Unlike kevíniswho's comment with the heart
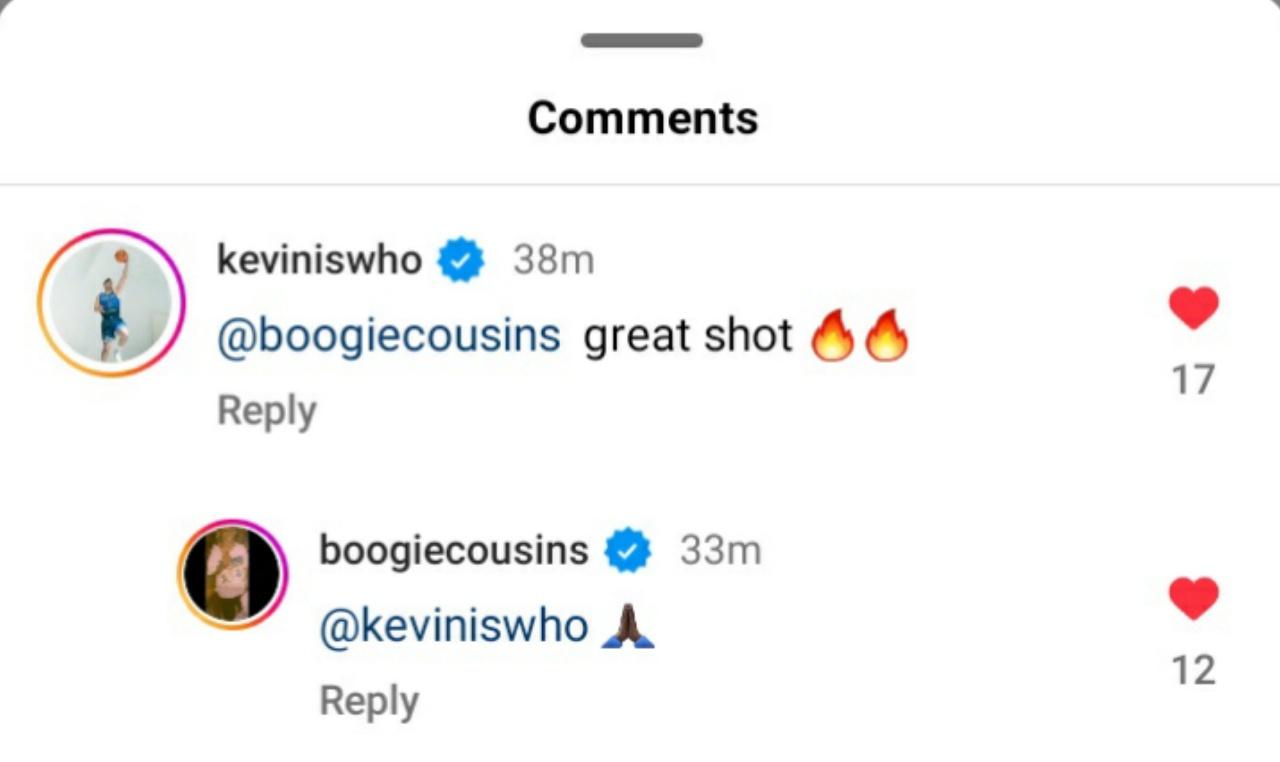Screen dimensions: 1280x762 pyautogui.click(x=1193, y=309)
